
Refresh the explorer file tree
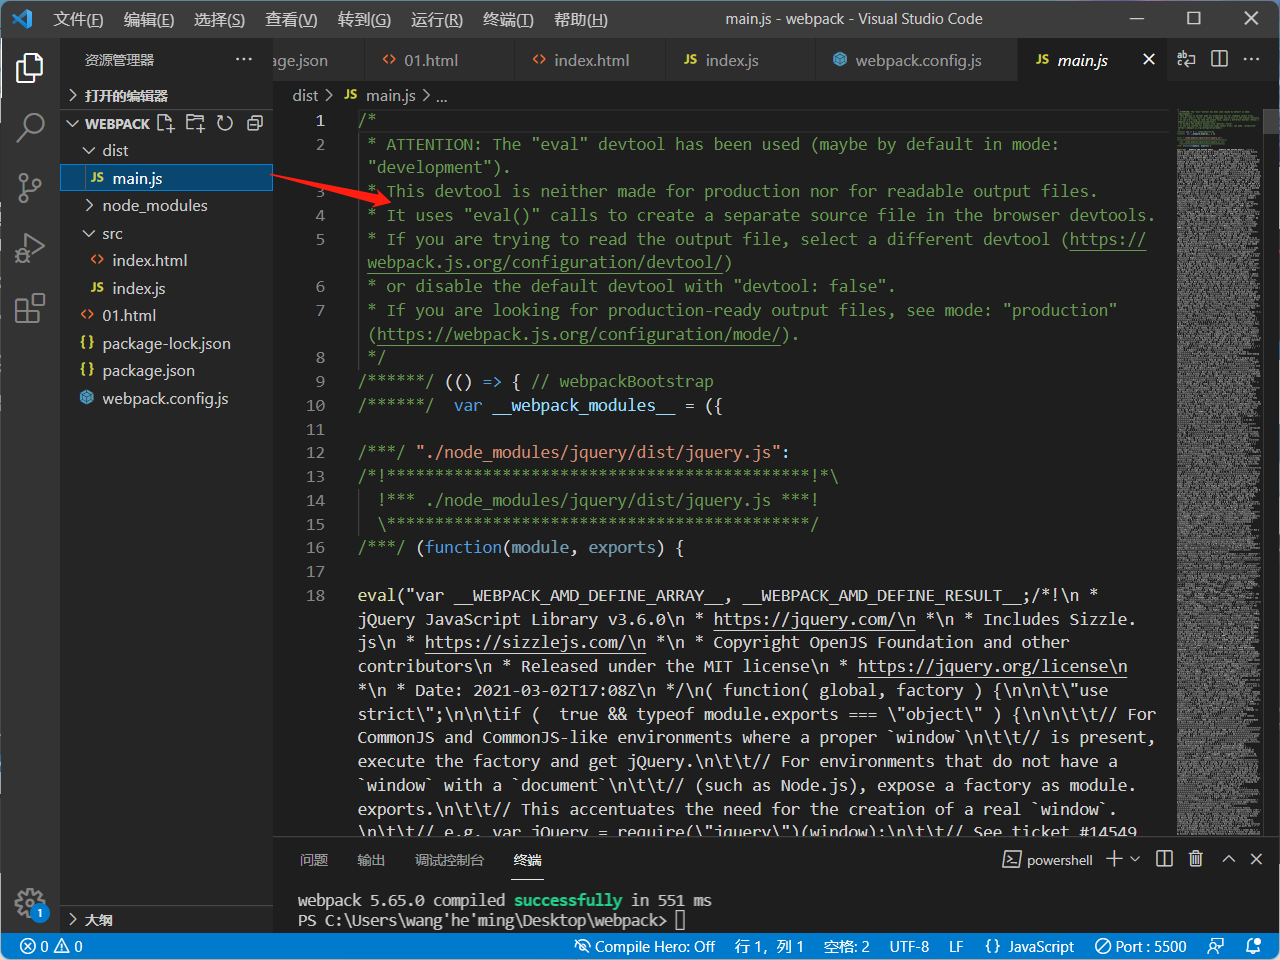coord(225,123)
